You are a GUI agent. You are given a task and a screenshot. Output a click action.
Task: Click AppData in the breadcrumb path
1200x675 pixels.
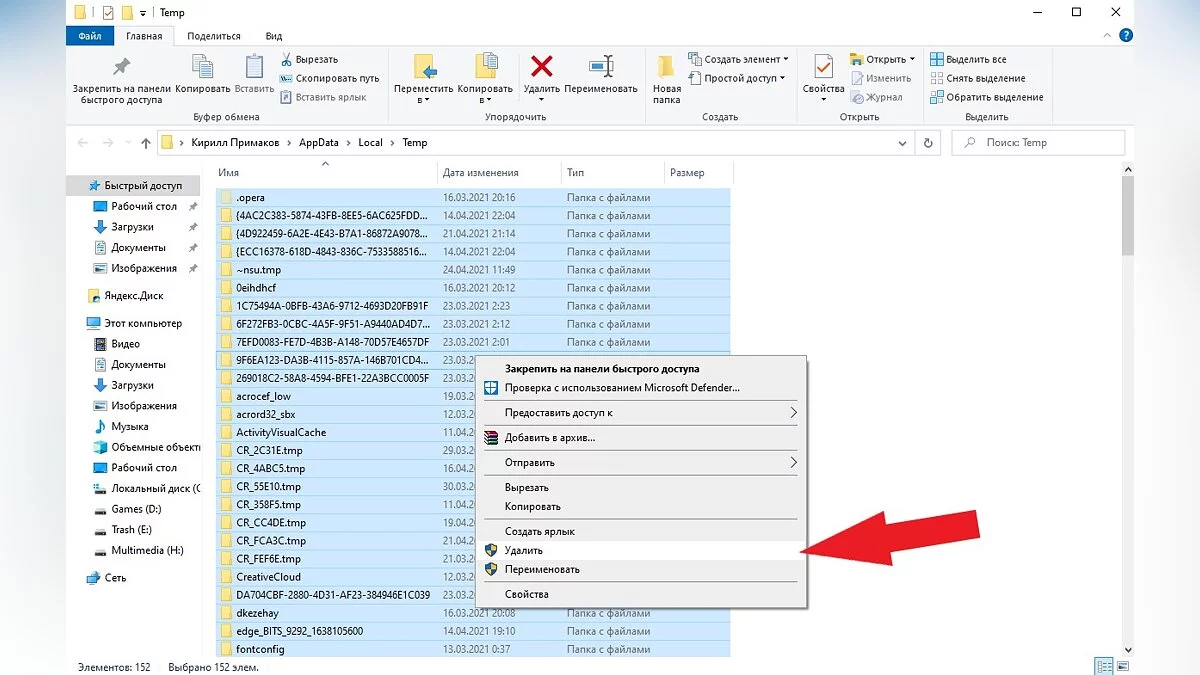319,143
